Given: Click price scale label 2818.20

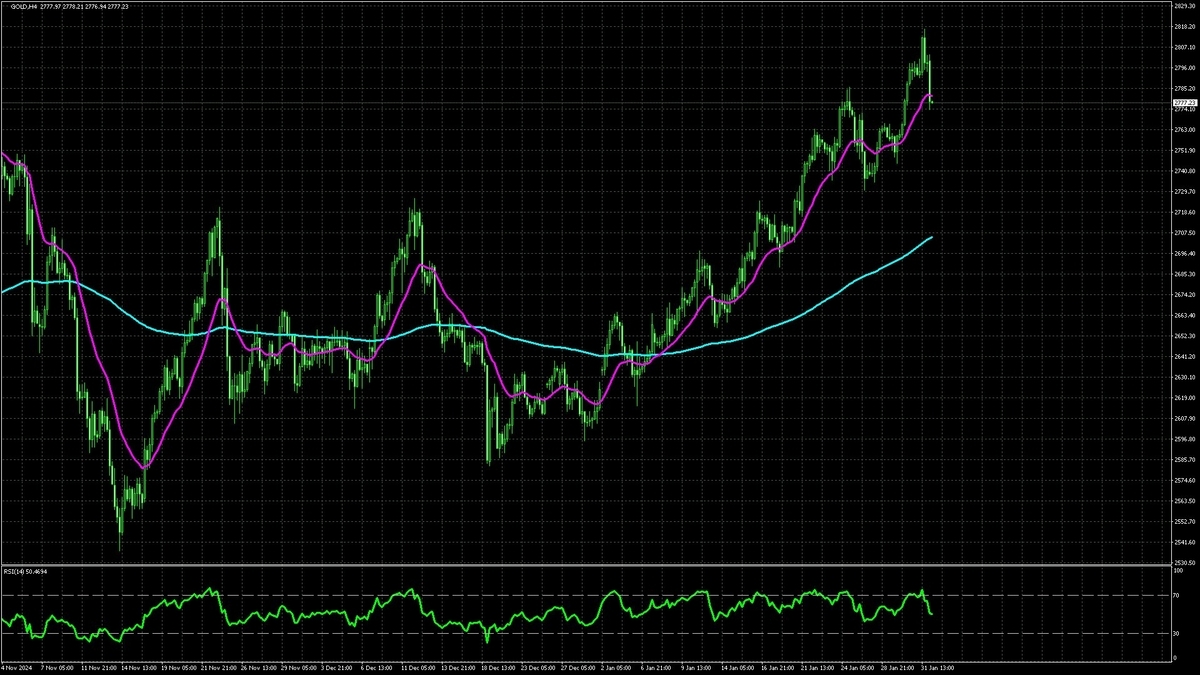Looking at the screenshot, I should [x=1184, y=26].
